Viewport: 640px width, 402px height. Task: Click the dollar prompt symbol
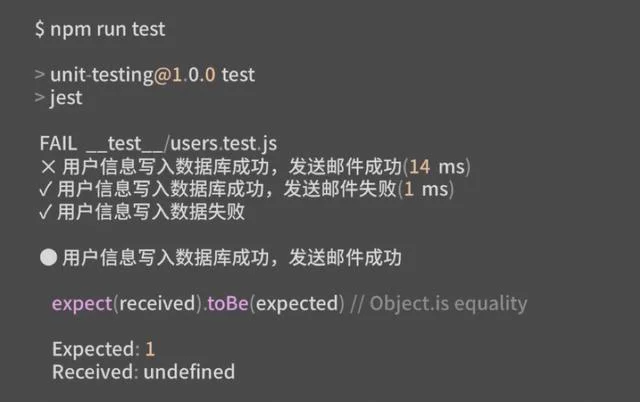pos(40,29)
